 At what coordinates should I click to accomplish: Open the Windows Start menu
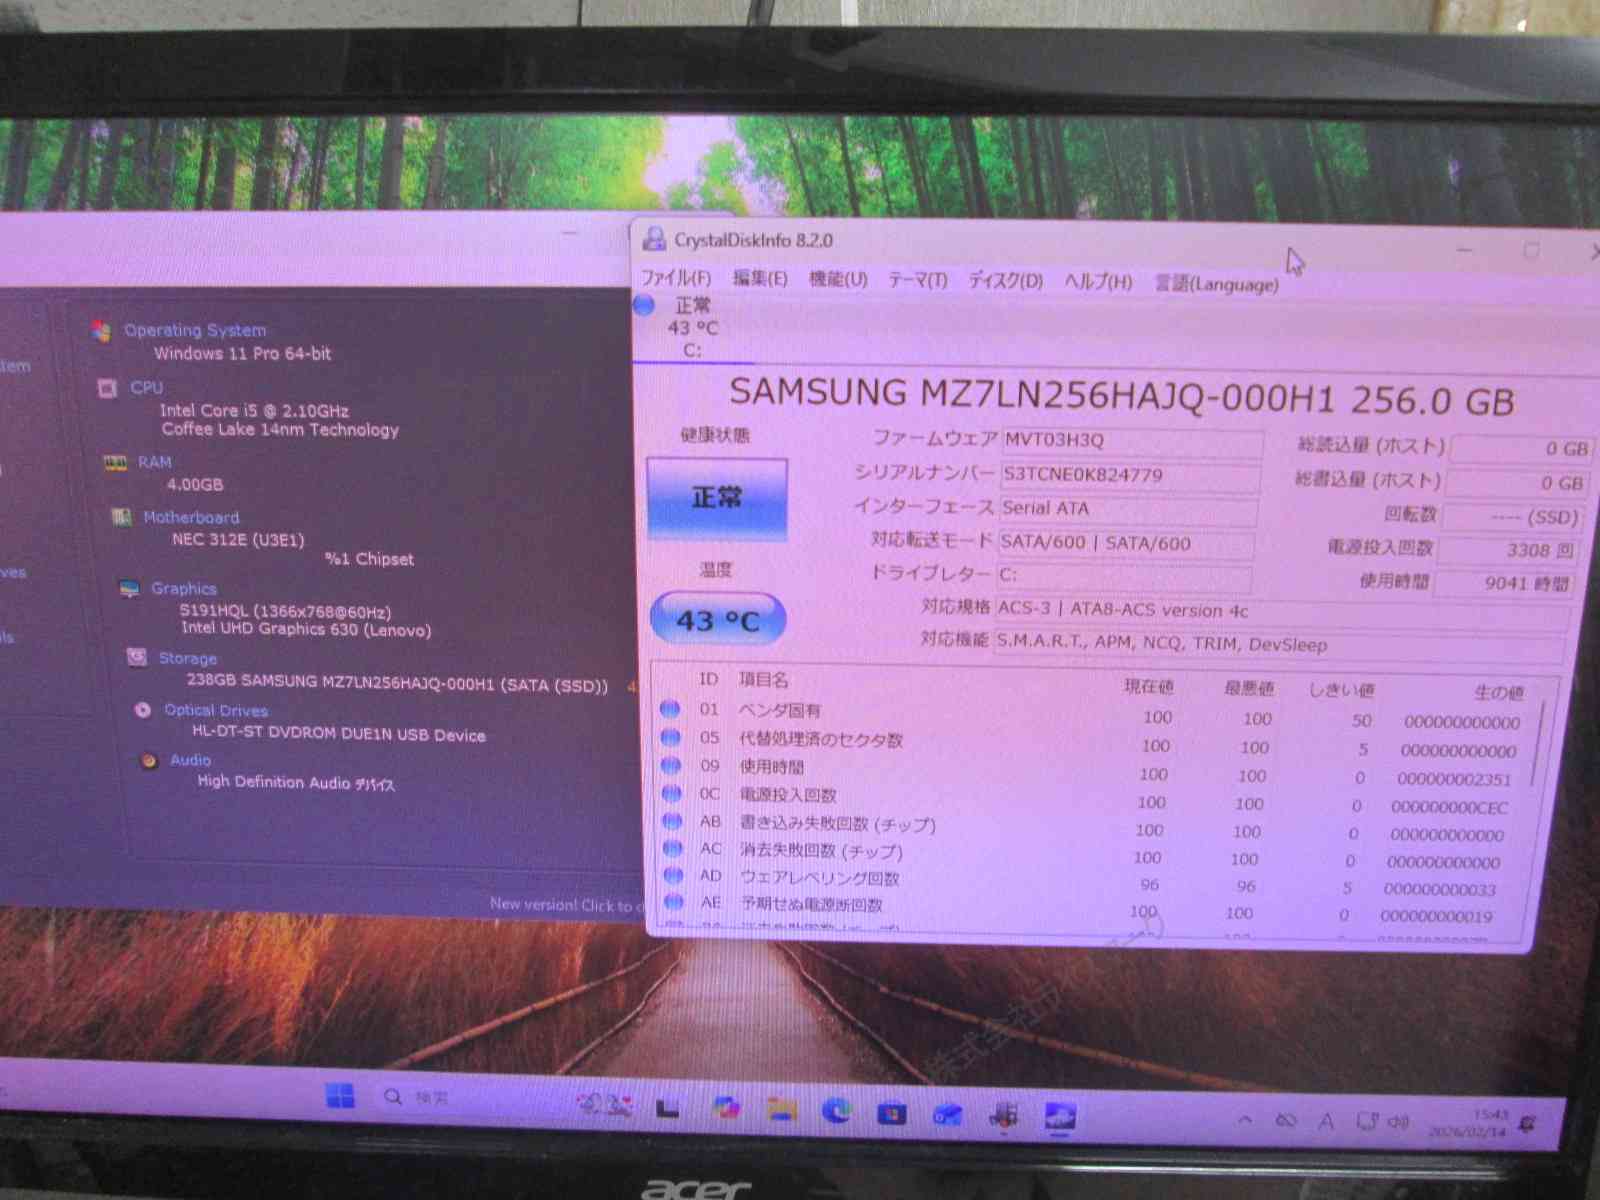coord(340,1096)
